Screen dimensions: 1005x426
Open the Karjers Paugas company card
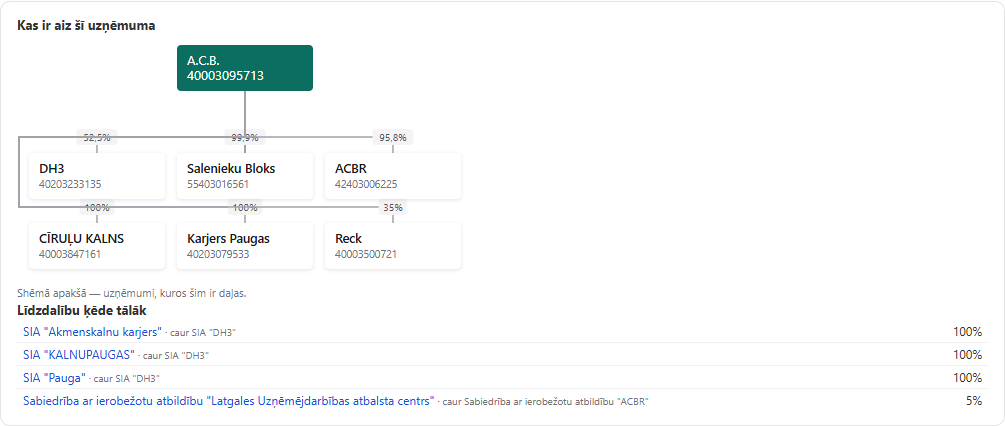click(x=245, y=246)
